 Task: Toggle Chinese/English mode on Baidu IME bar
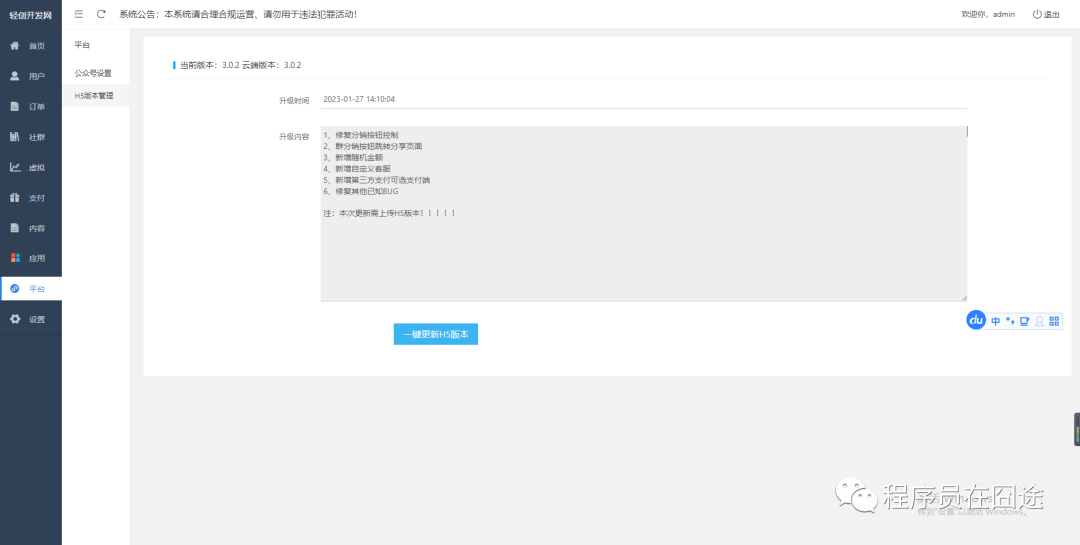995,321
